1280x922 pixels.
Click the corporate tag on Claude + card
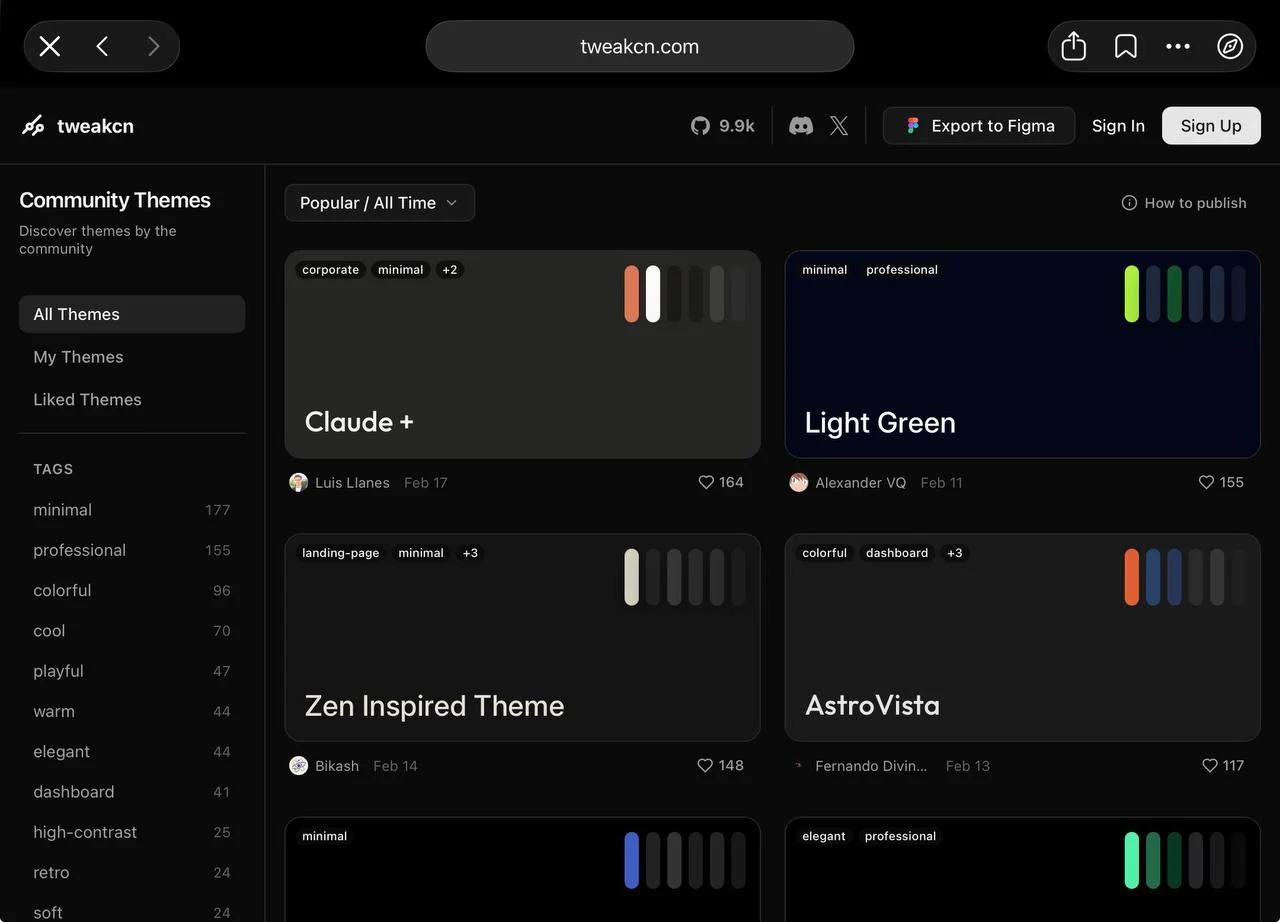(x=331, y=270)
